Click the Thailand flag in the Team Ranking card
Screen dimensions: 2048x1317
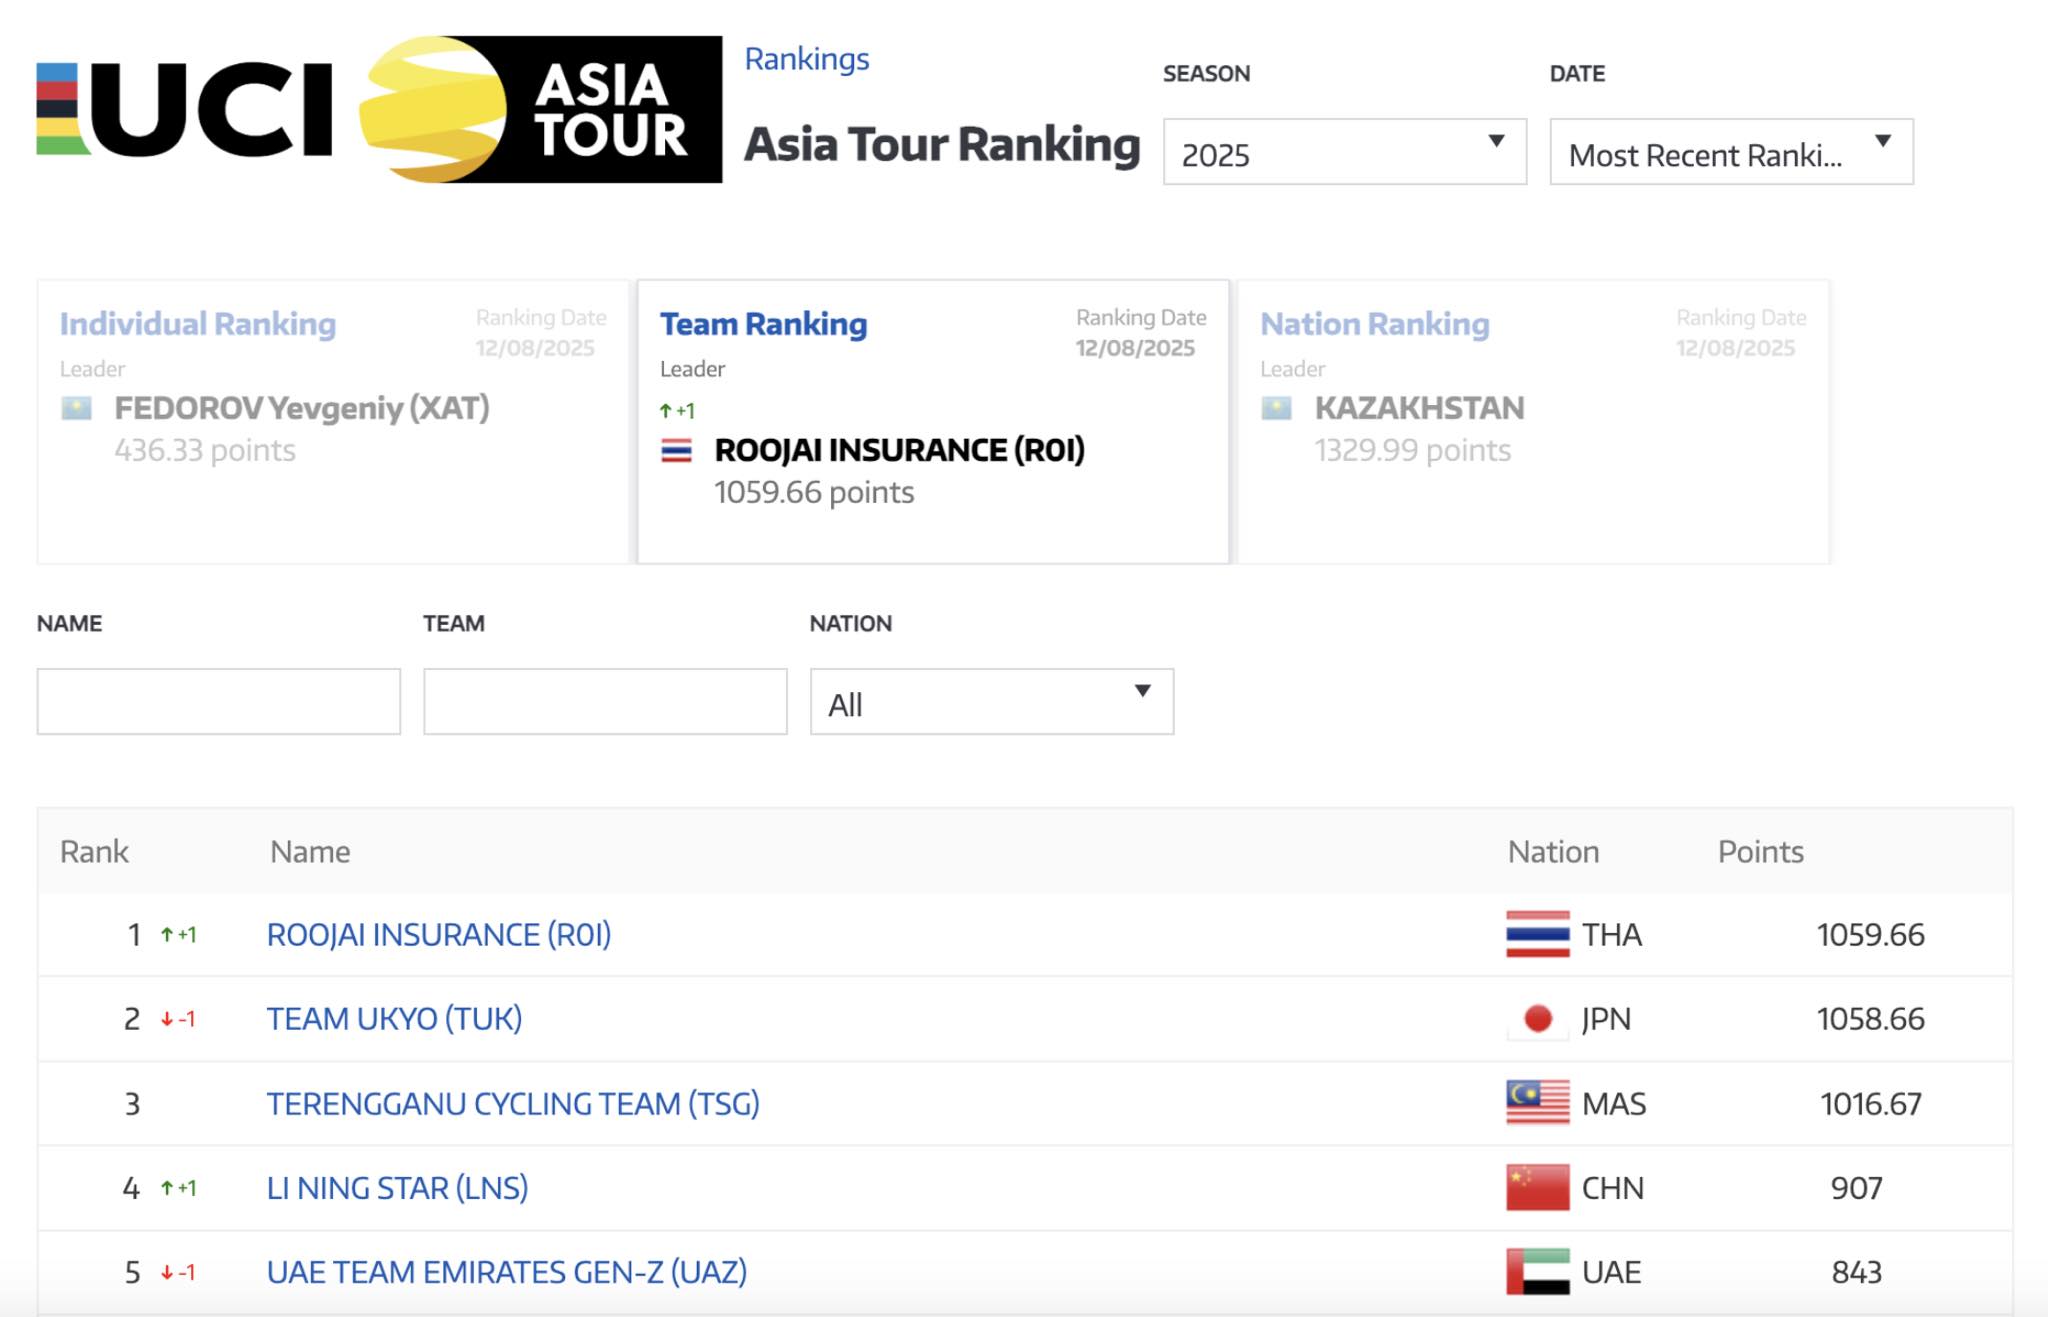coord(676,450)
